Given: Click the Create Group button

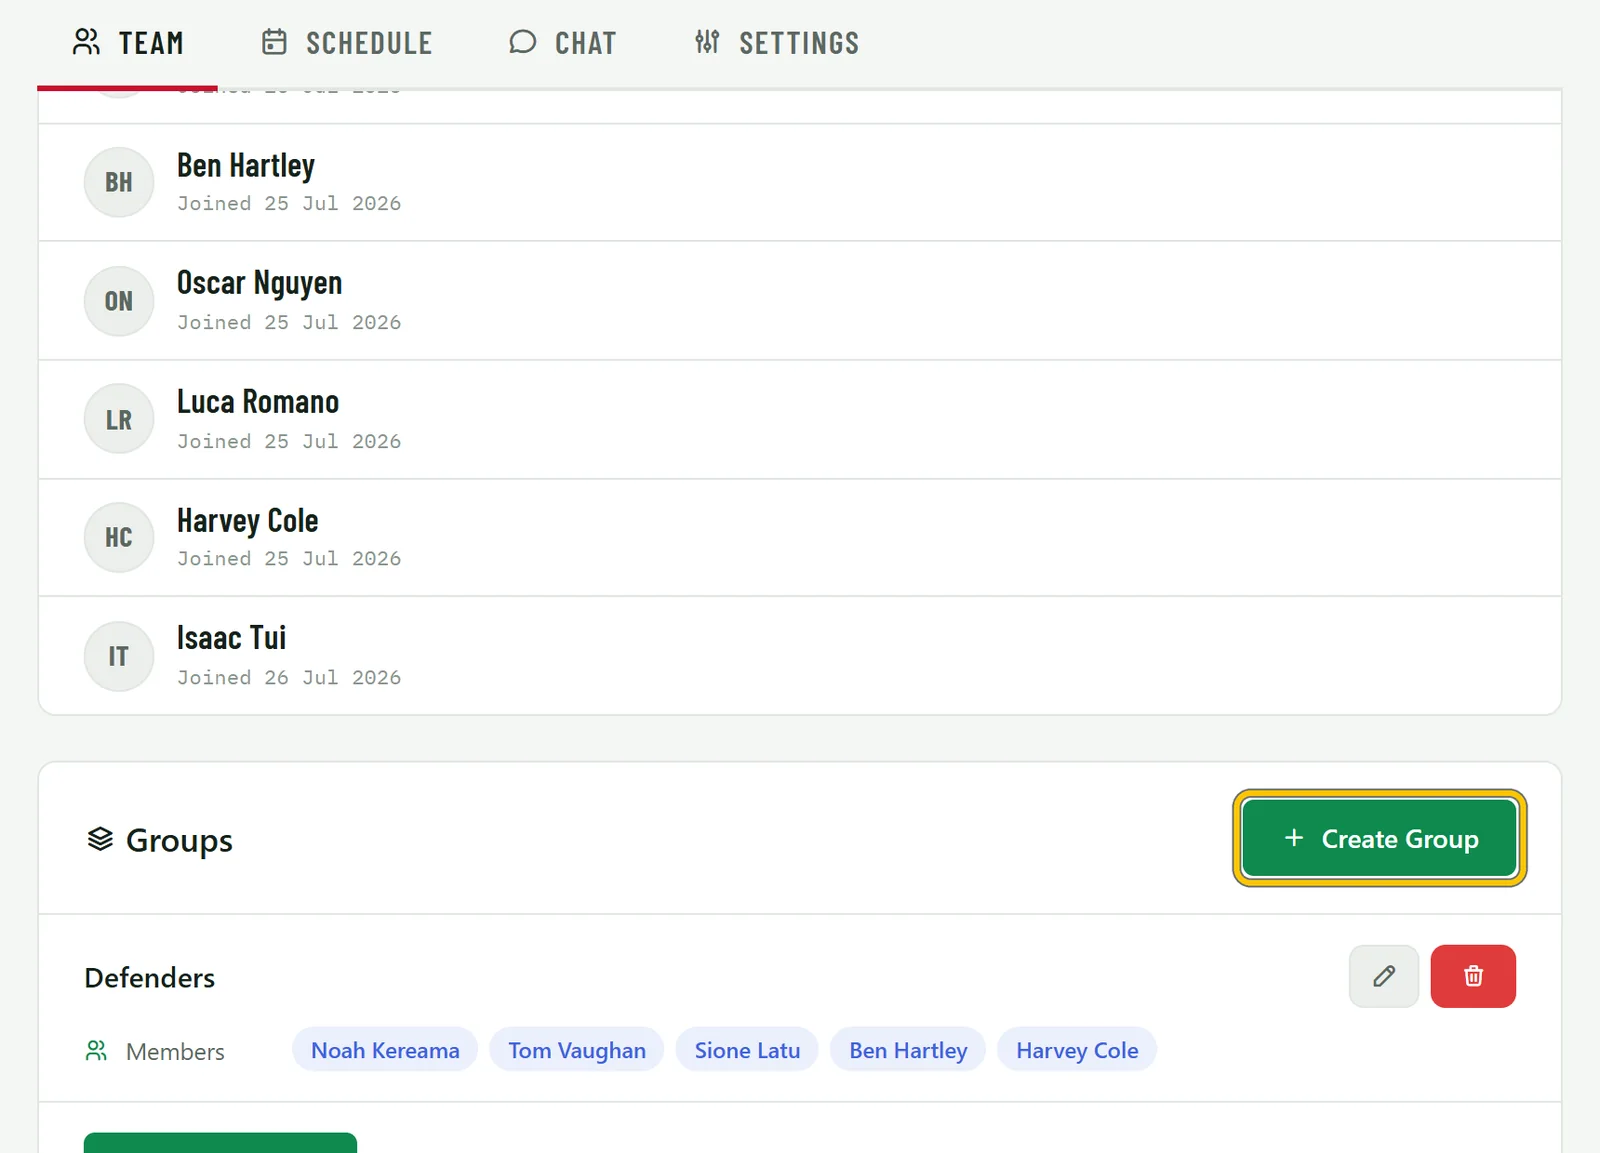Looking at the screenshot, I should tap(1380, 838).
